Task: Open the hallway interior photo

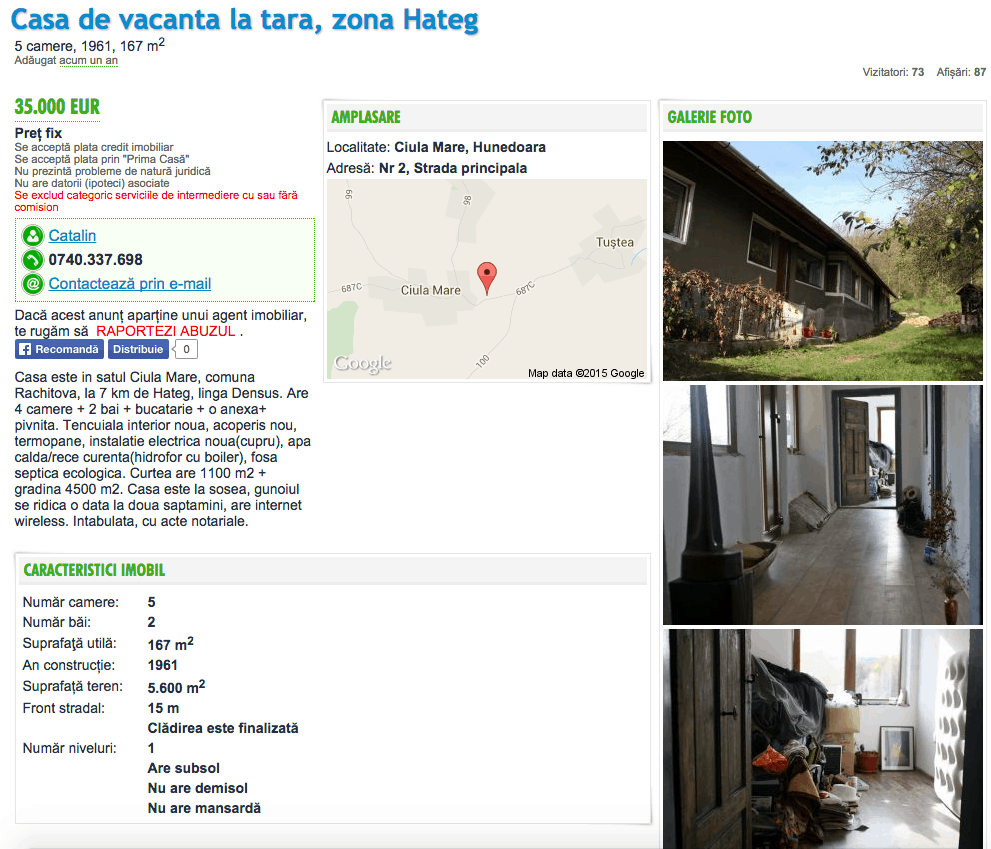Action: click(822, 505)
